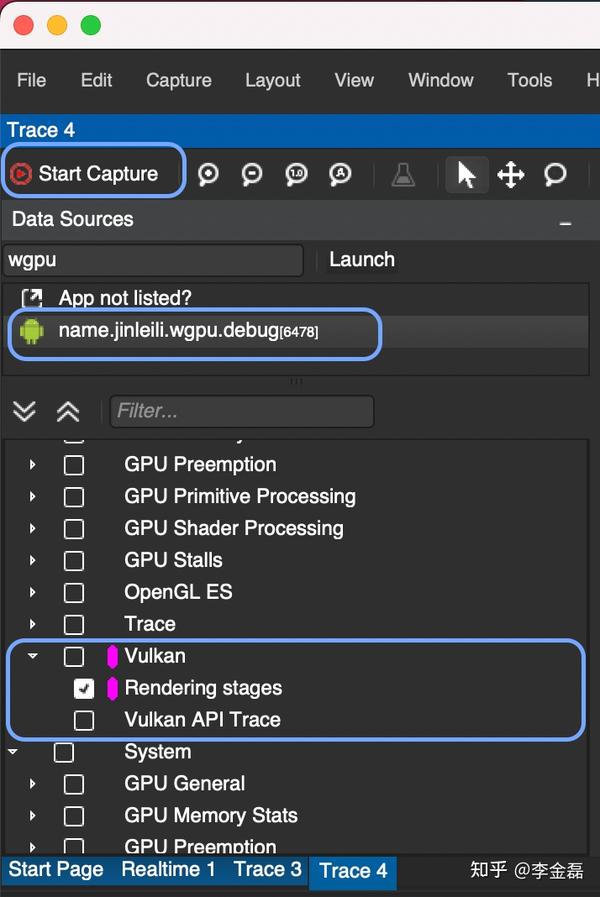This screenshot has width=600, height=897.
Task: Switch to the Trace 3 tab
Action: (266, 870)
